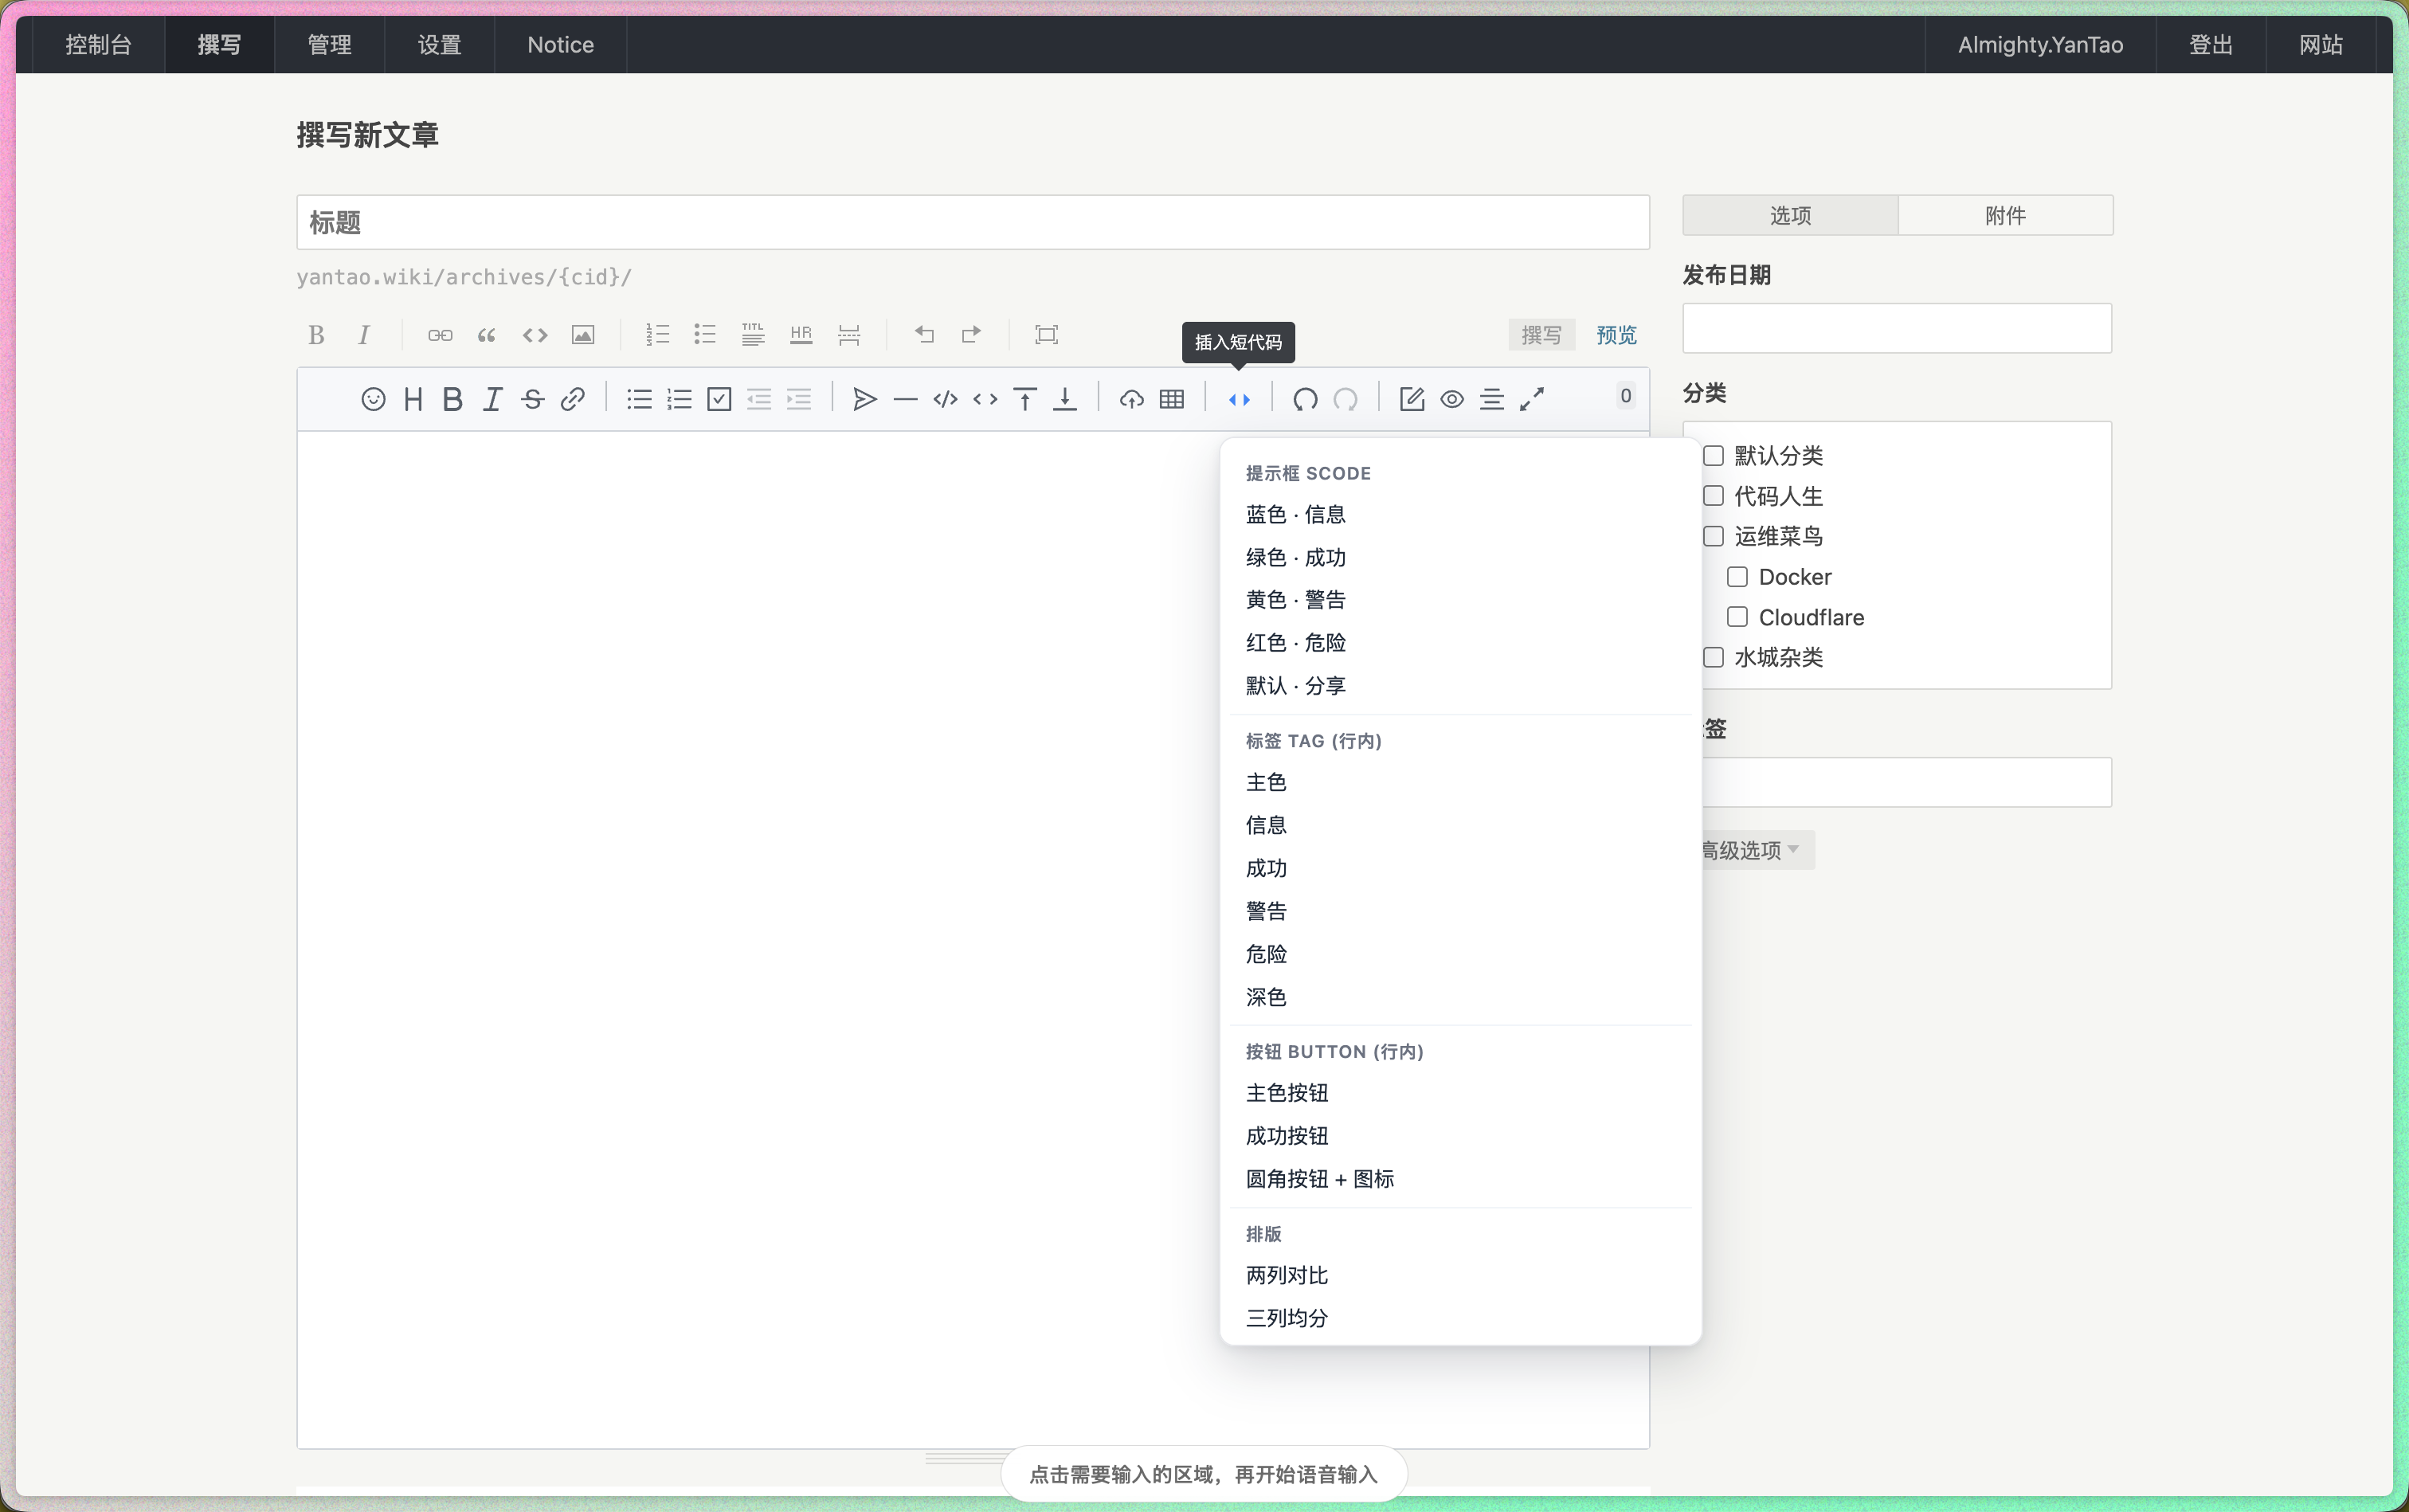Enter fullscreen via the diagonal arrows icon

click(1532, 400)
